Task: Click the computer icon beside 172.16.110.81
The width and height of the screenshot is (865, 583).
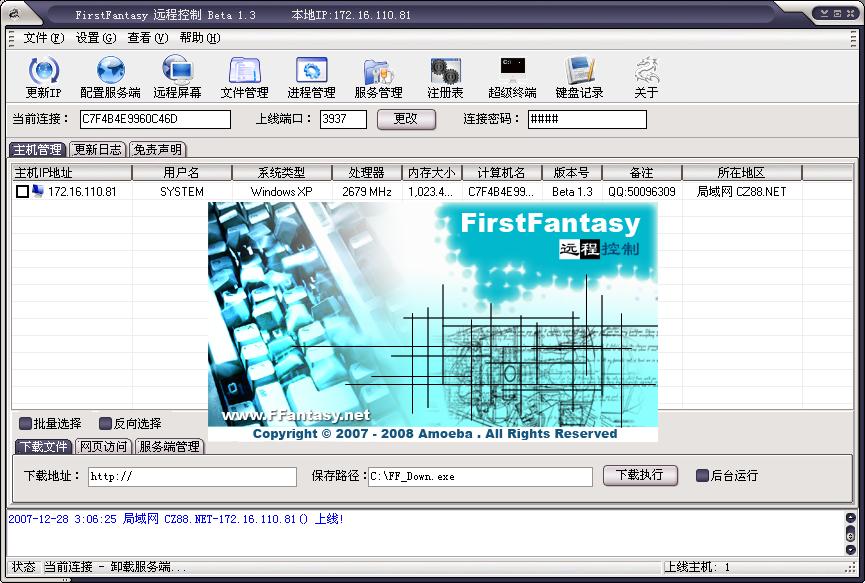Action: 40,191
